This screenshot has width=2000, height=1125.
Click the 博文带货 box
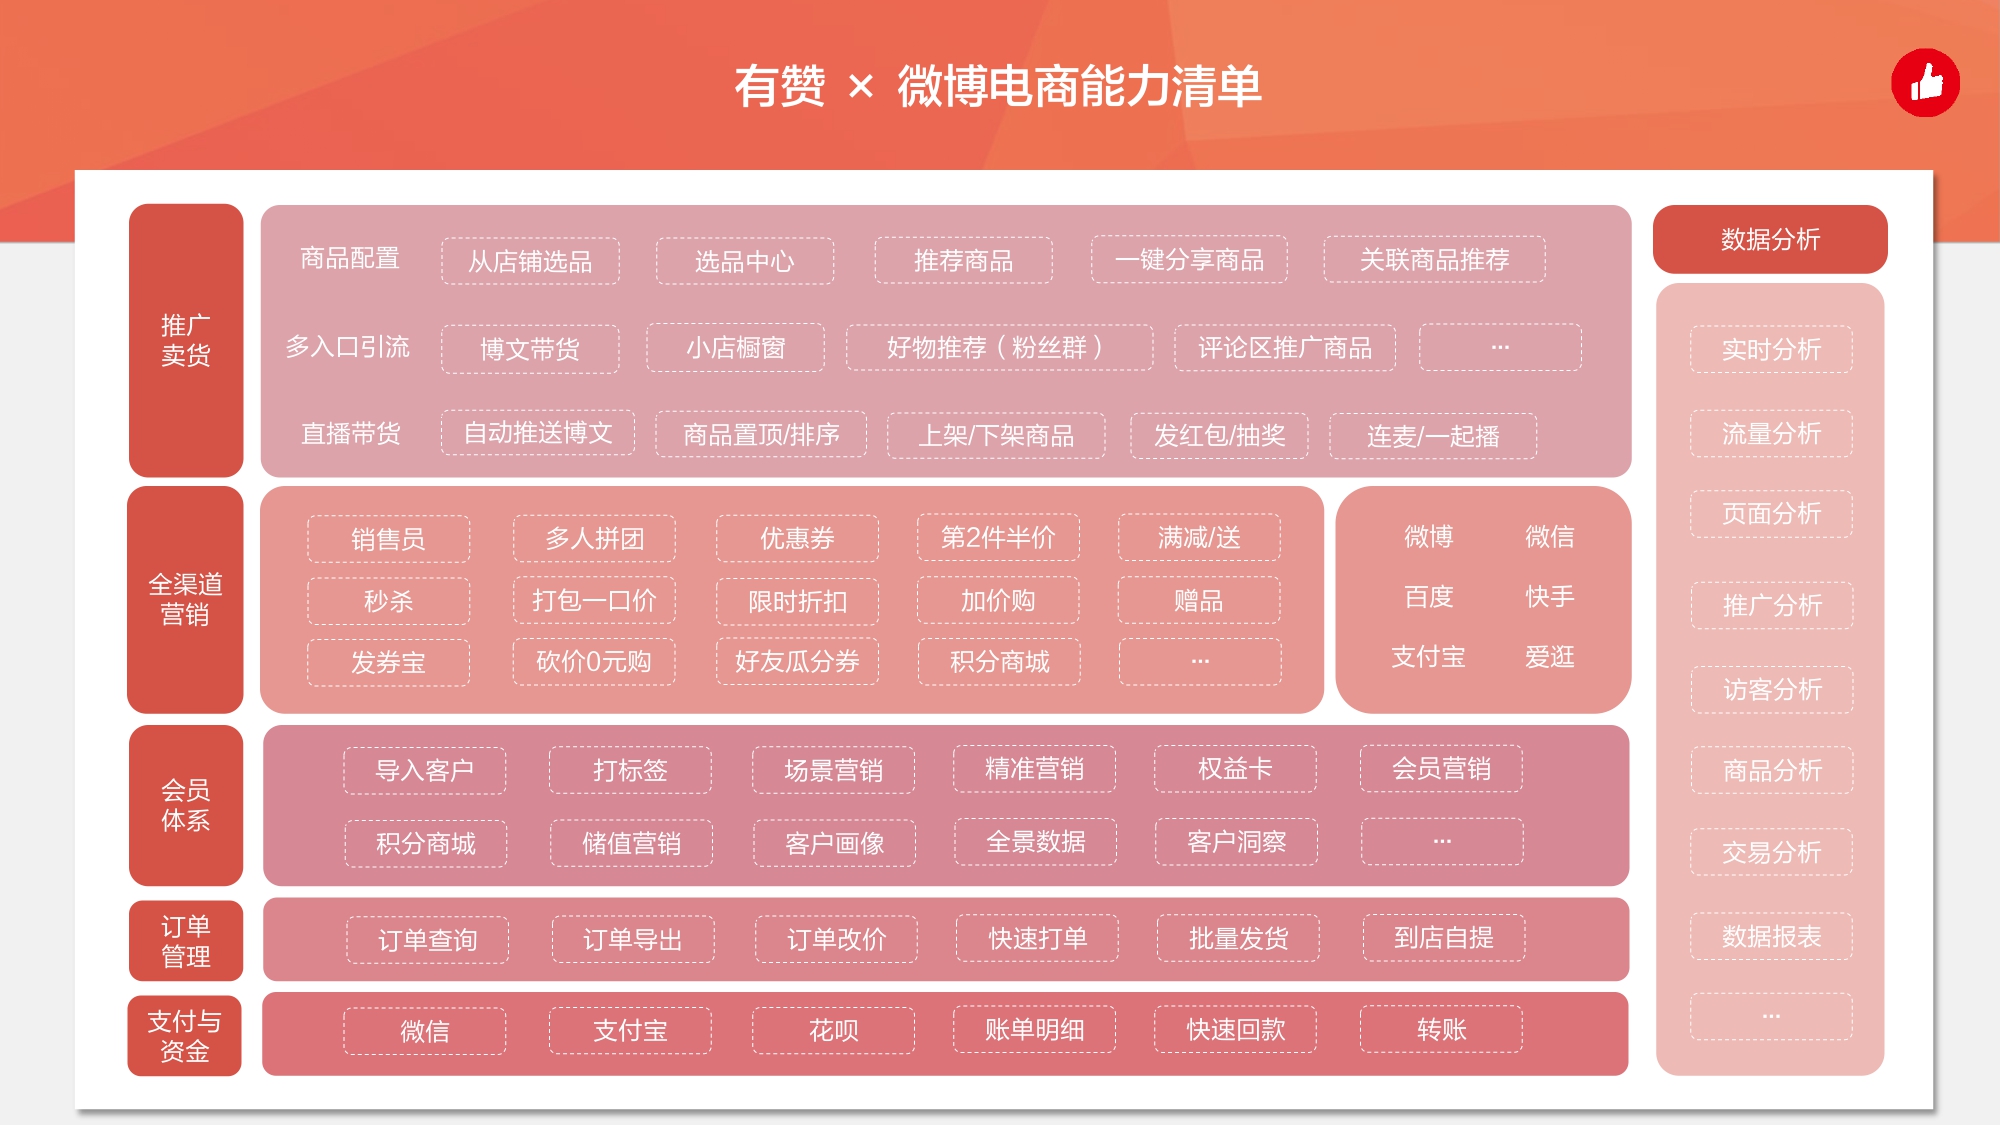(530, 349)
